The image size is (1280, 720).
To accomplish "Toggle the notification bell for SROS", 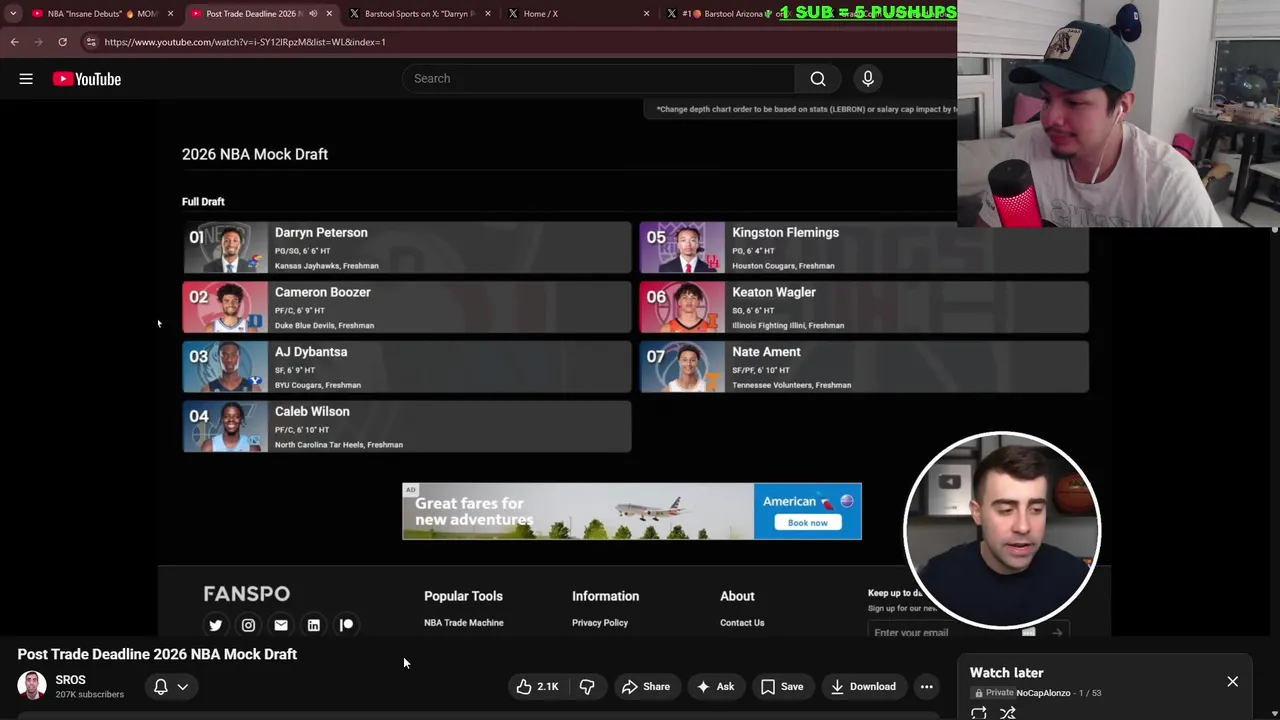I will [x=160, y=687].
